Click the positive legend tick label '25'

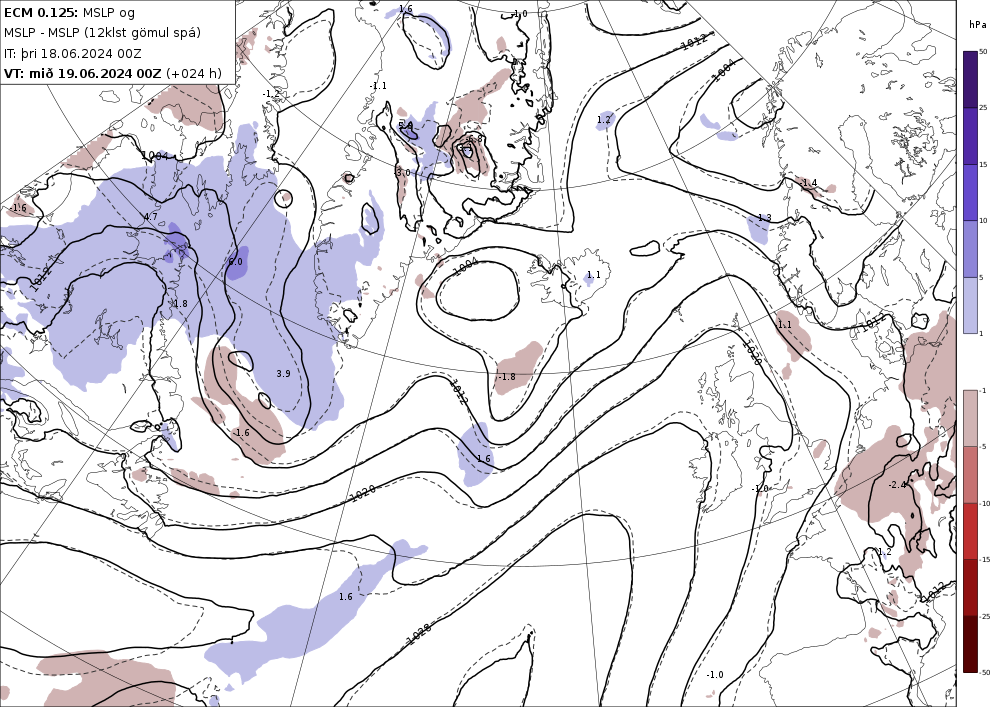[x=983, y=108]
